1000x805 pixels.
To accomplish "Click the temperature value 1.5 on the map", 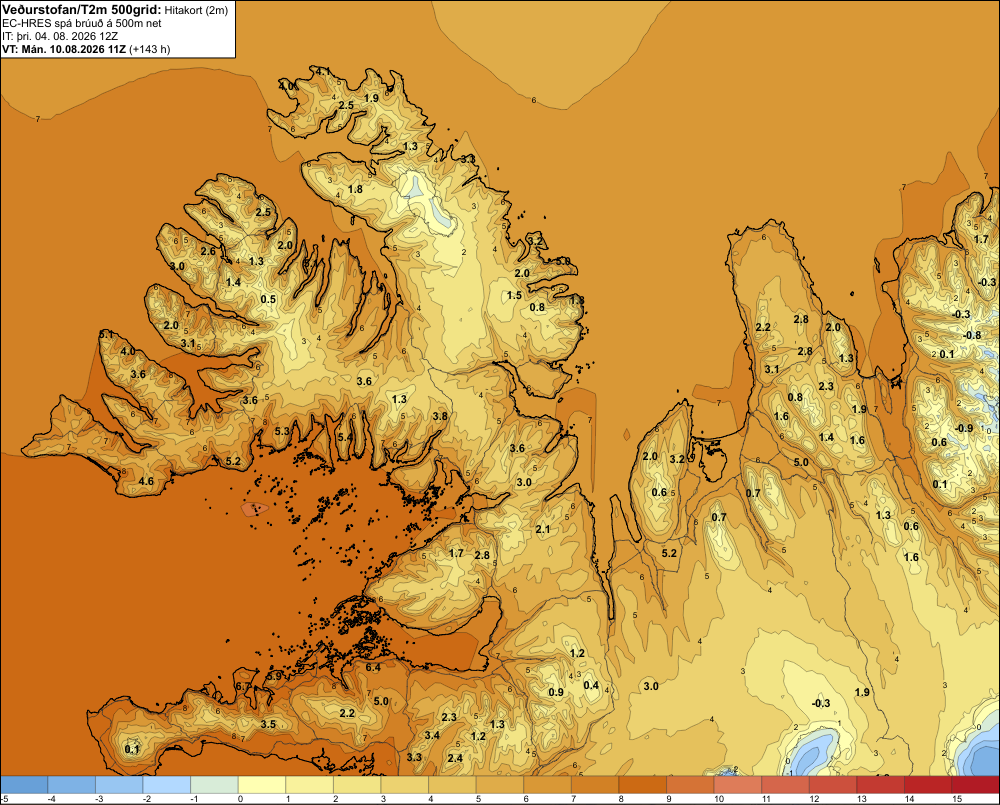I will tap(514, 295).
